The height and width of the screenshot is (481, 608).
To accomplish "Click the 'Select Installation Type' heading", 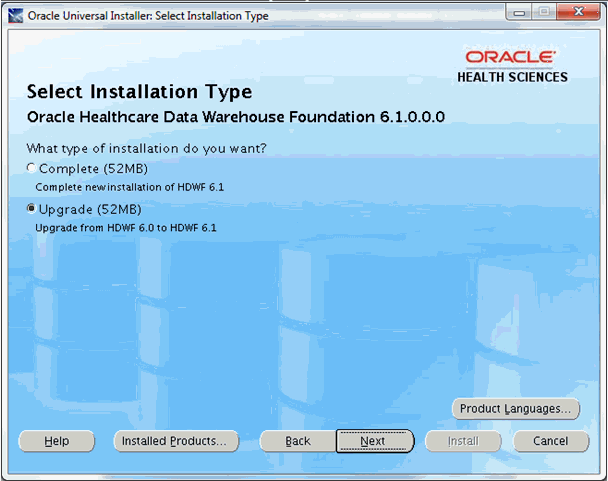I will coord(139,92).
